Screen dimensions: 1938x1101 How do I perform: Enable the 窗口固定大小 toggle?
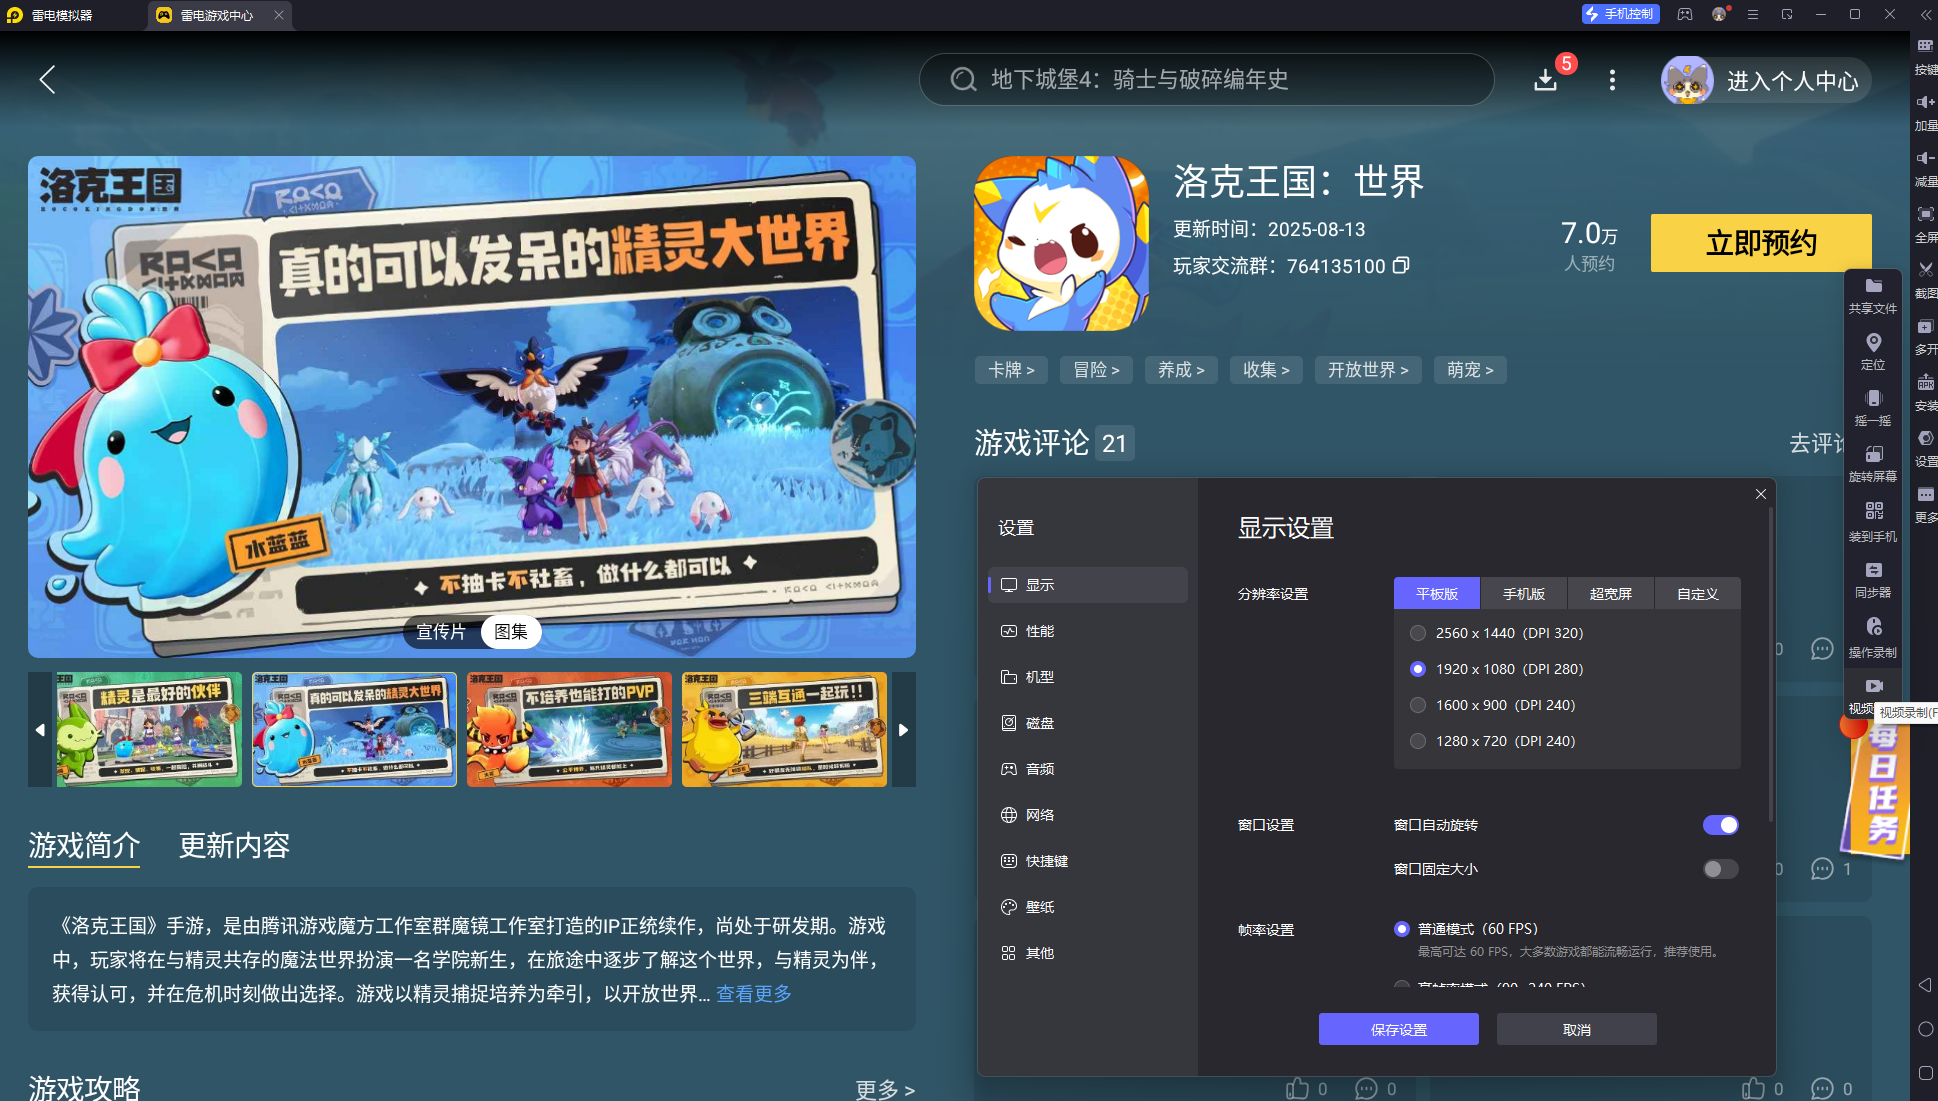[1720, 869]
